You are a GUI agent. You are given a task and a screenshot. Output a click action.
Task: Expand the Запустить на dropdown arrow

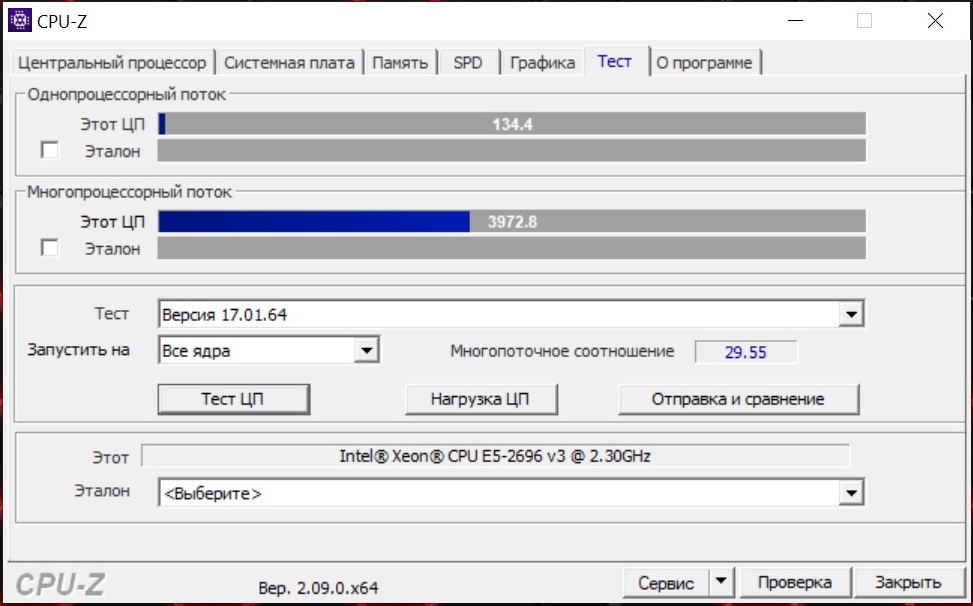coord(366,350)
